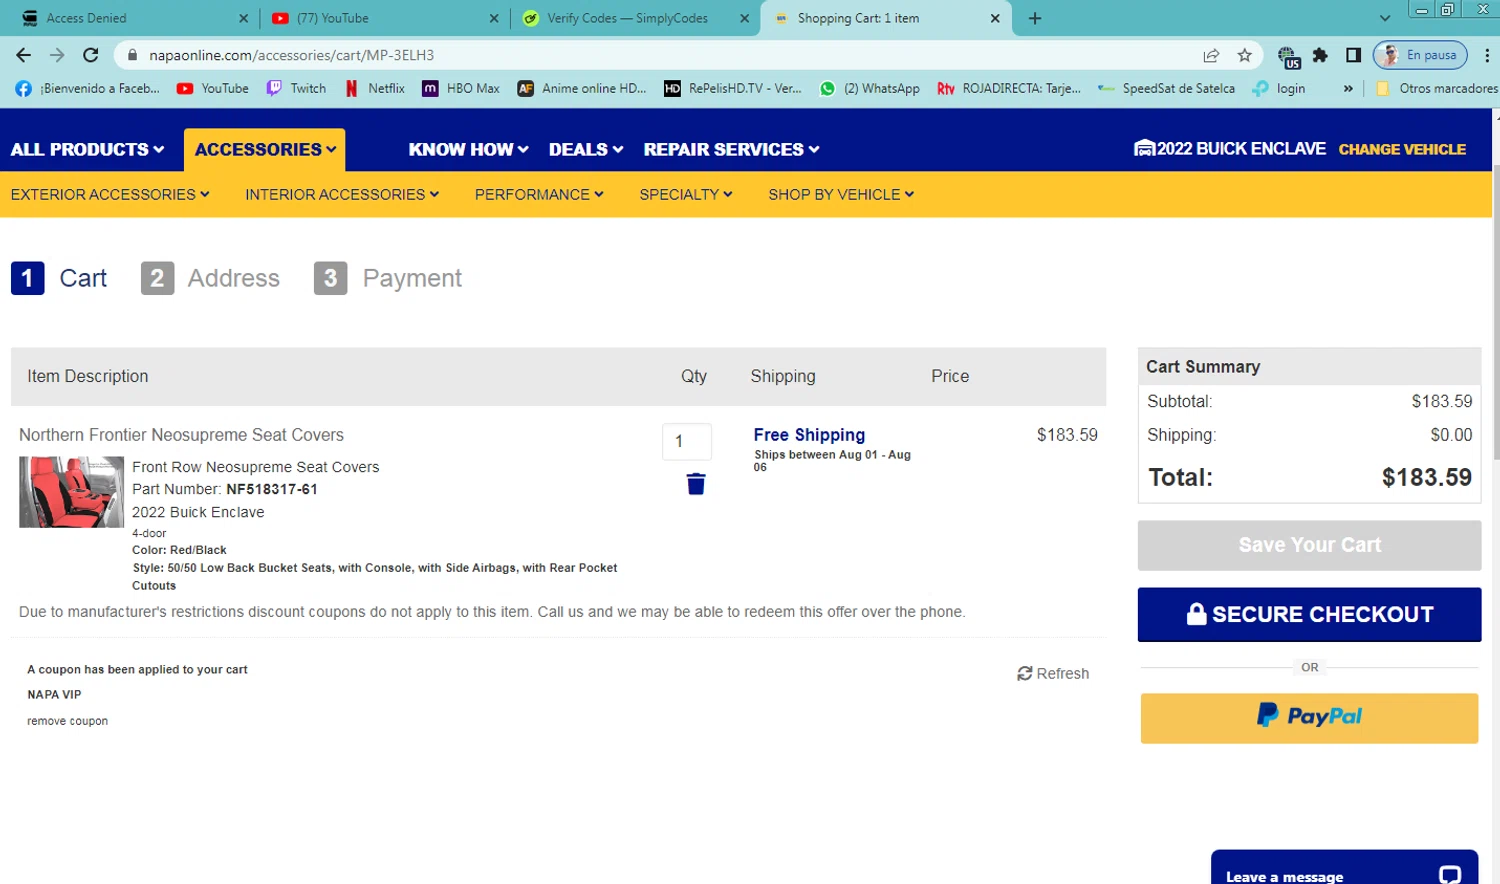Close the Shopping Cart tab
1500x884 pixels.
pyautogui.click(x=995, y=18)
